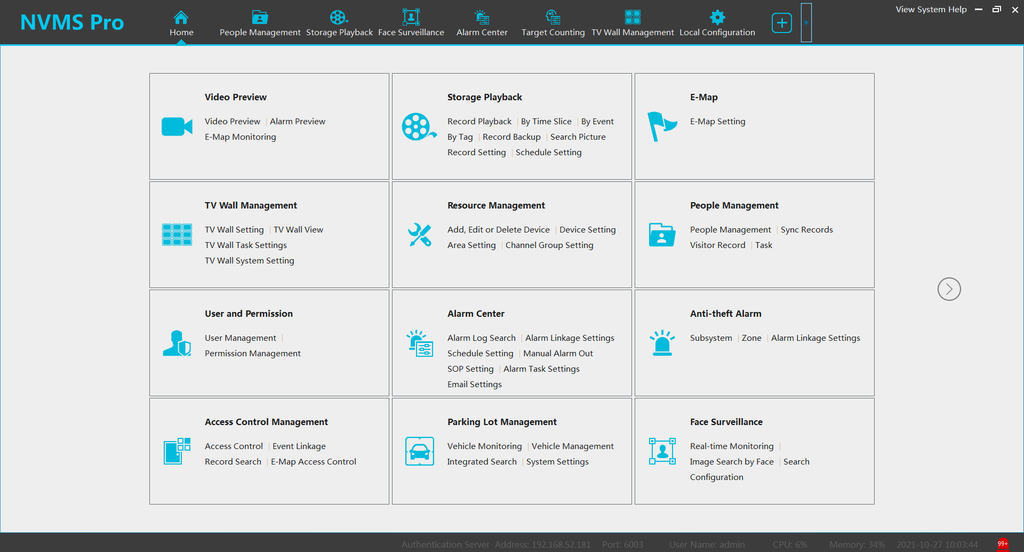This screenshot has height=552, width=1024.
Task: Add a new tab with plus button
Action: (x=782, y=23)
